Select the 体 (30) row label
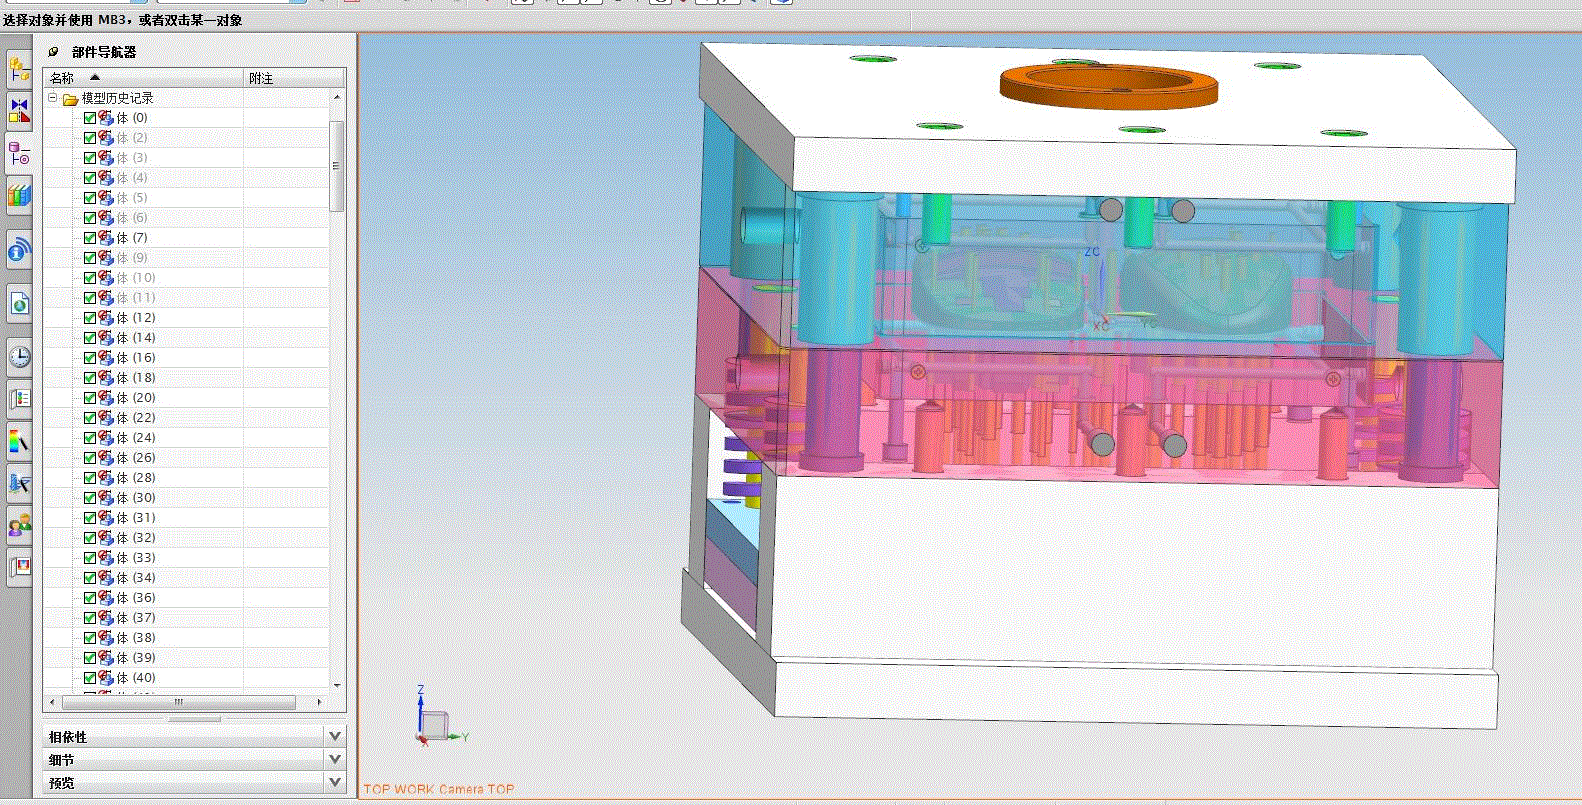Viewport: 1582px width, 805px height. [136, 498]
